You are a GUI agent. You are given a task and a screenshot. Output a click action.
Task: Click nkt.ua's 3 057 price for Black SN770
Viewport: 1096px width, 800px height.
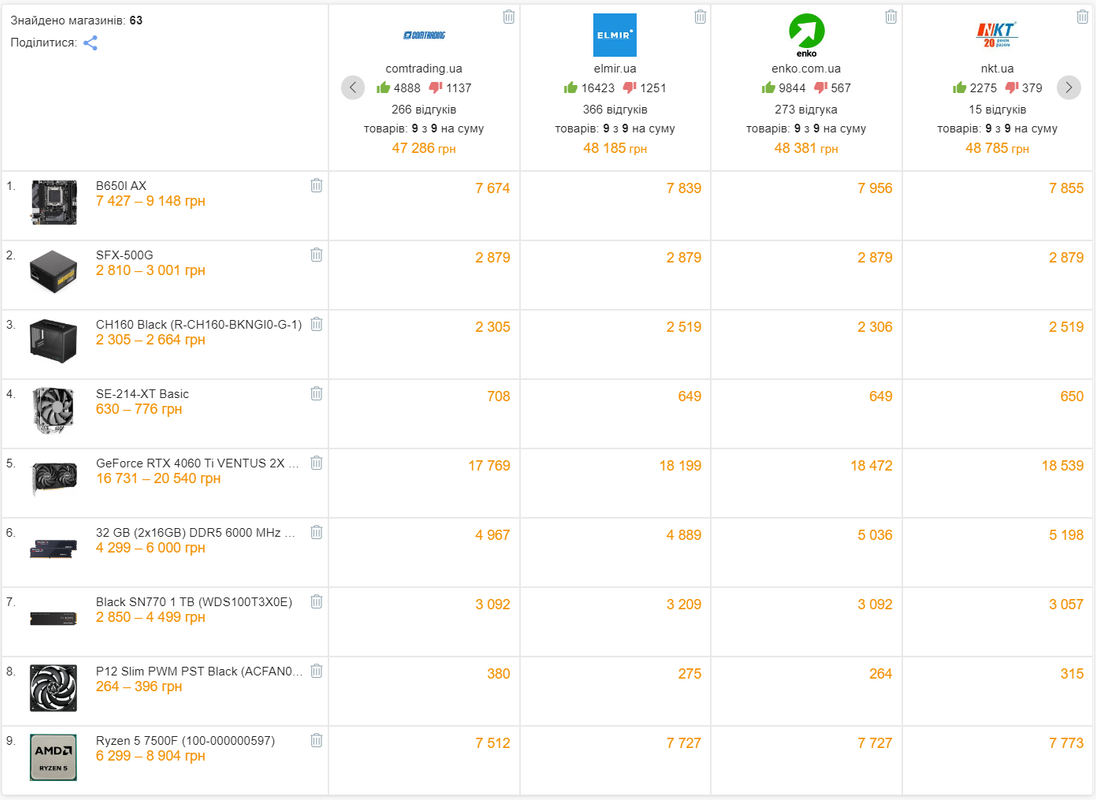pyautogui.click(x=1066, y=604)
